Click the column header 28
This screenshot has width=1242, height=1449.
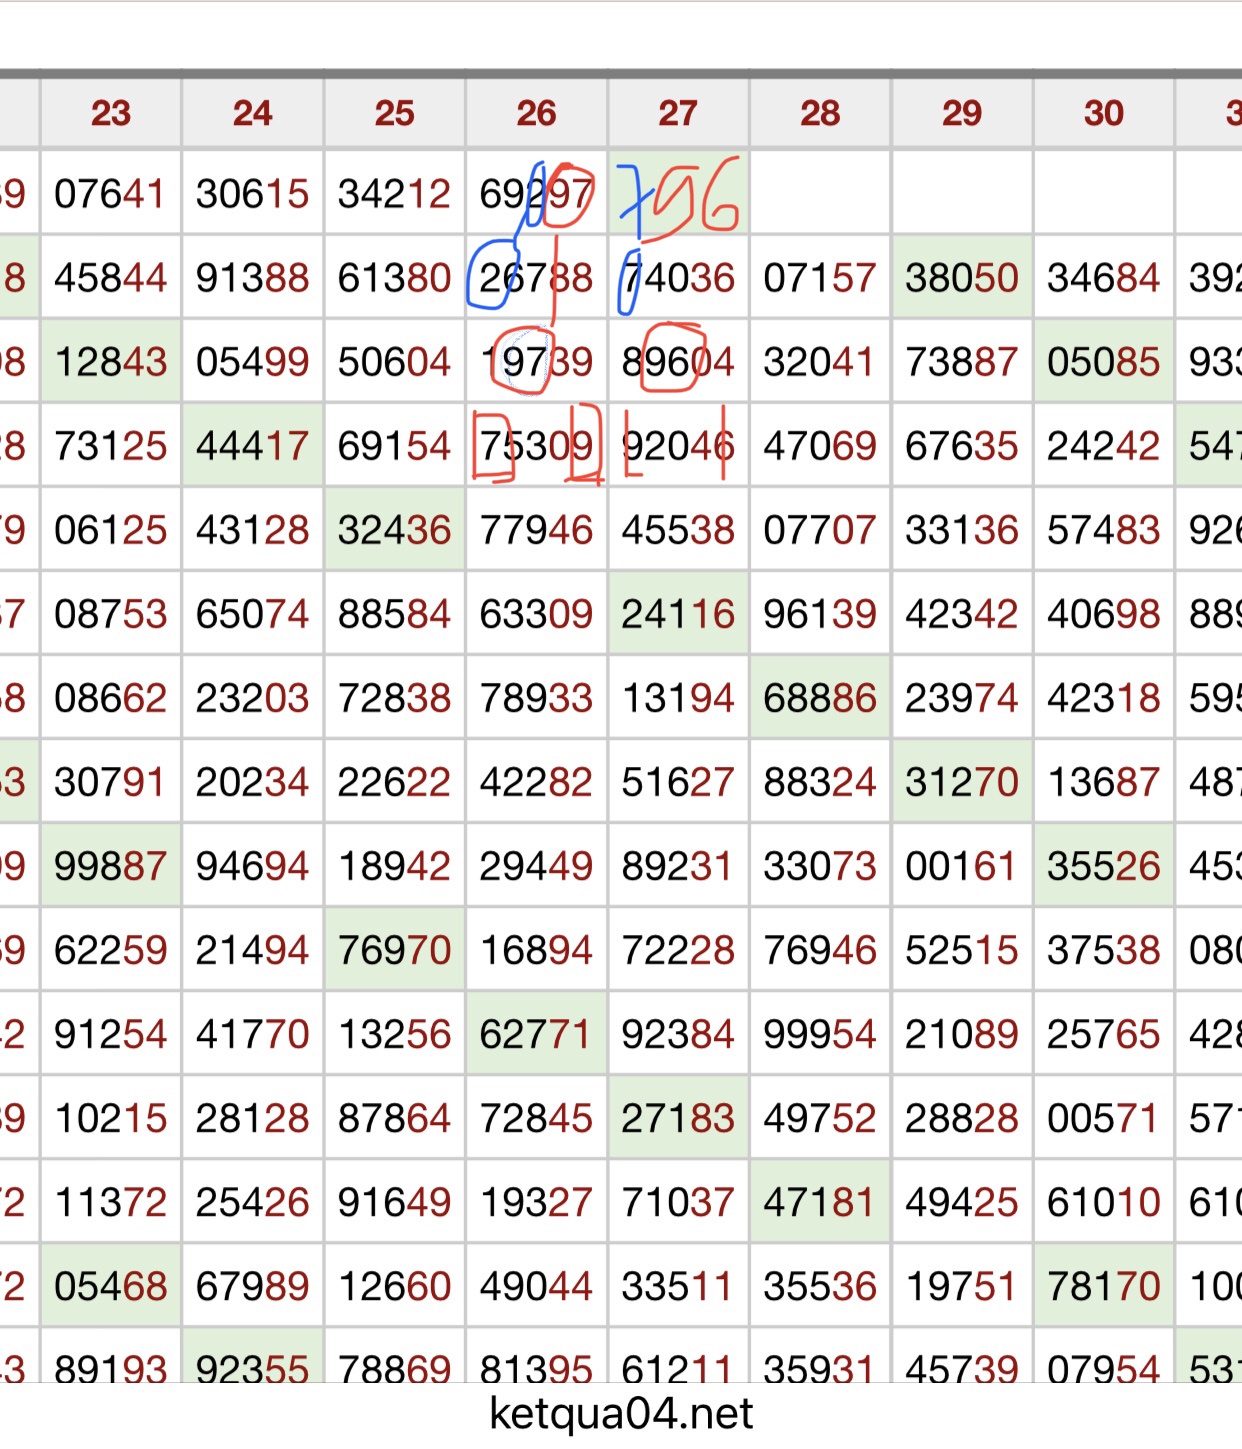(x=819, y=113)
